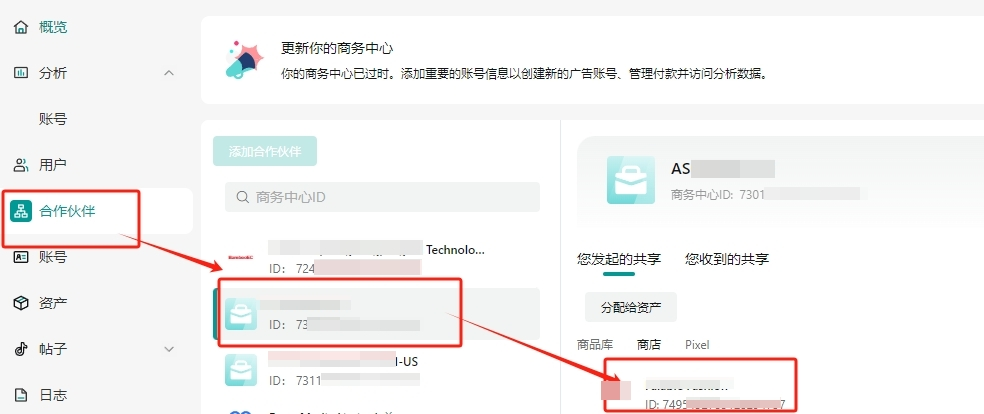The height and width of the screenshot is (414, 984).
Task: Click the 分配给资产 button
Action: (x=630, y=307)
